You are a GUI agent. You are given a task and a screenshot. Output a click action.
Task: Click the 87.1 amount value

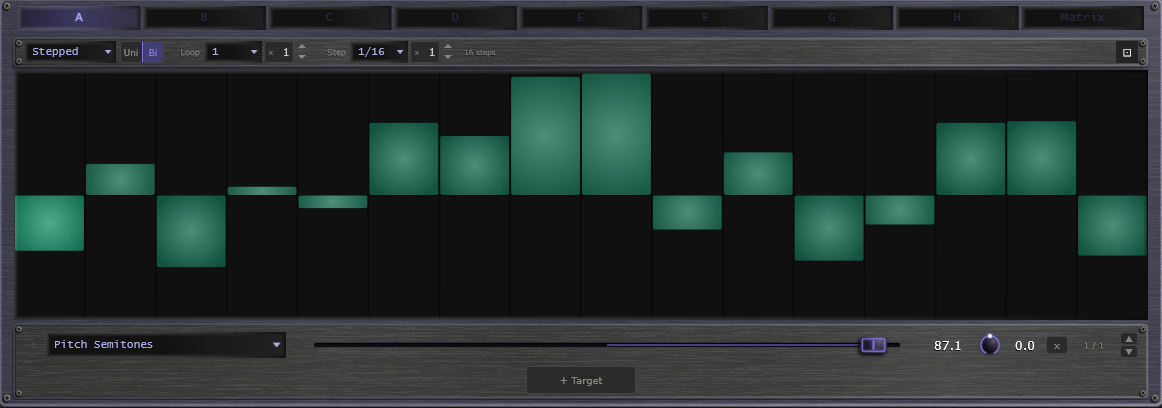point(947,345)
